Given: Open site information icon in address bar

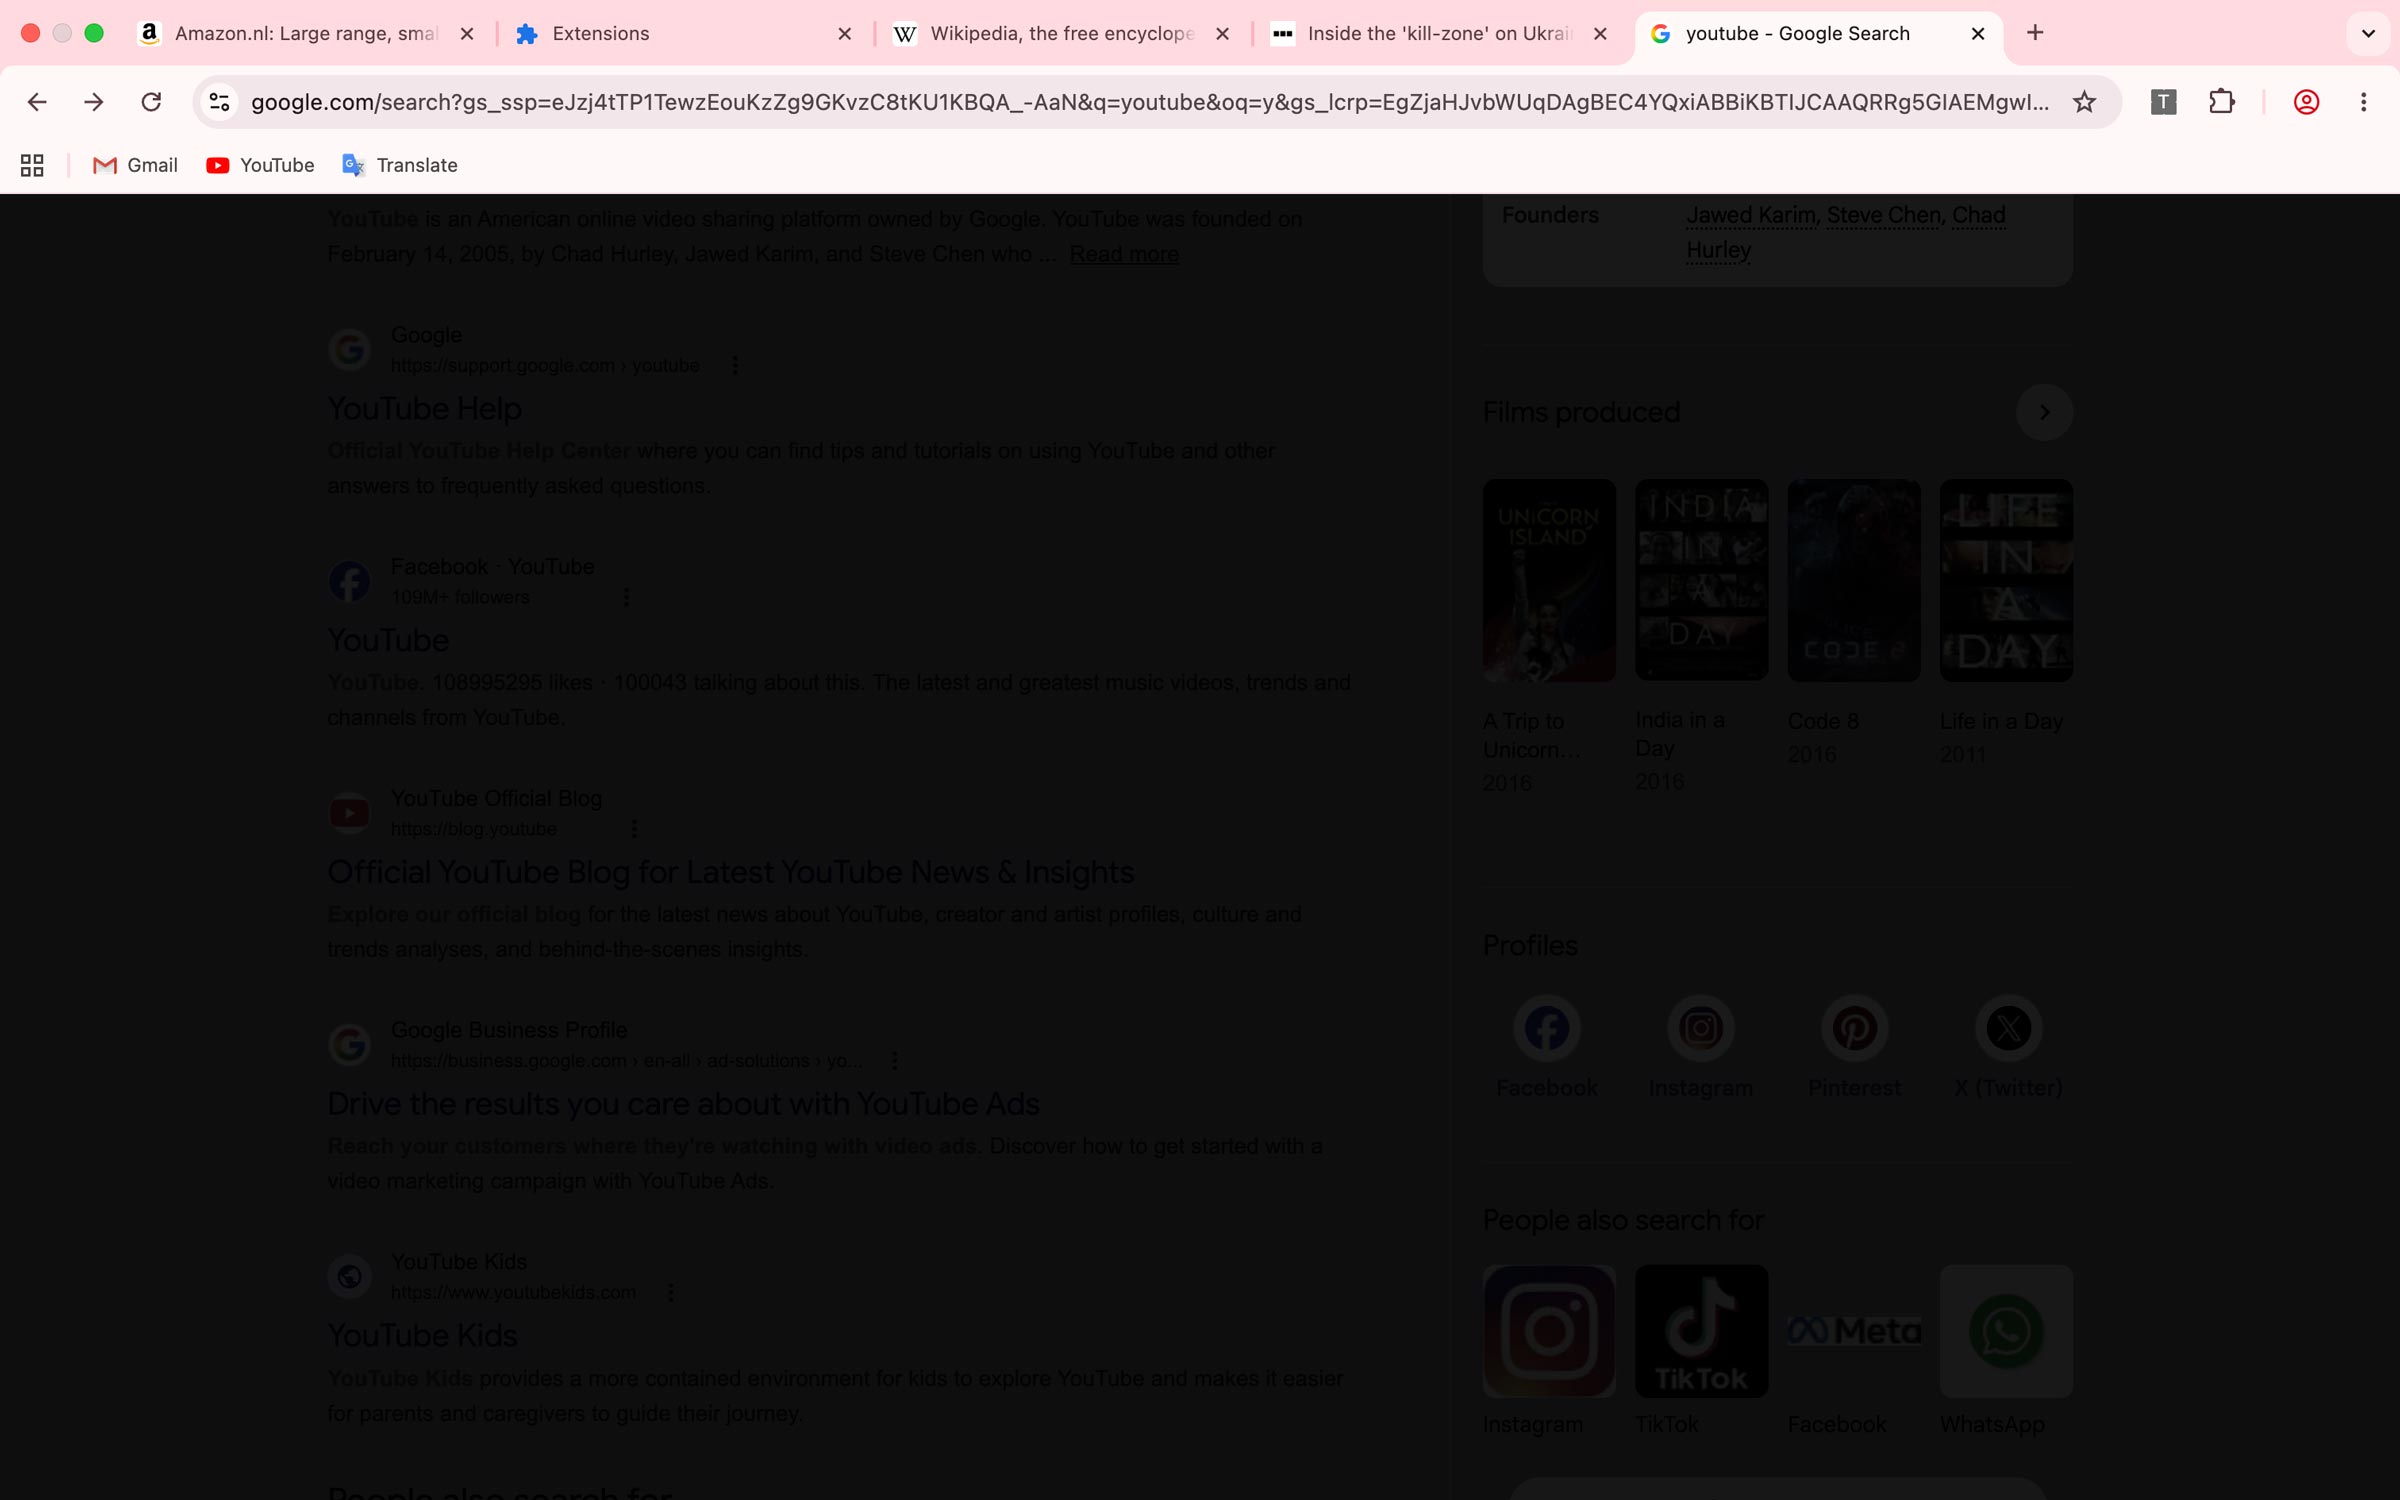Looking at the screenshot, I should pyautogui.click(x=219, y=102).
